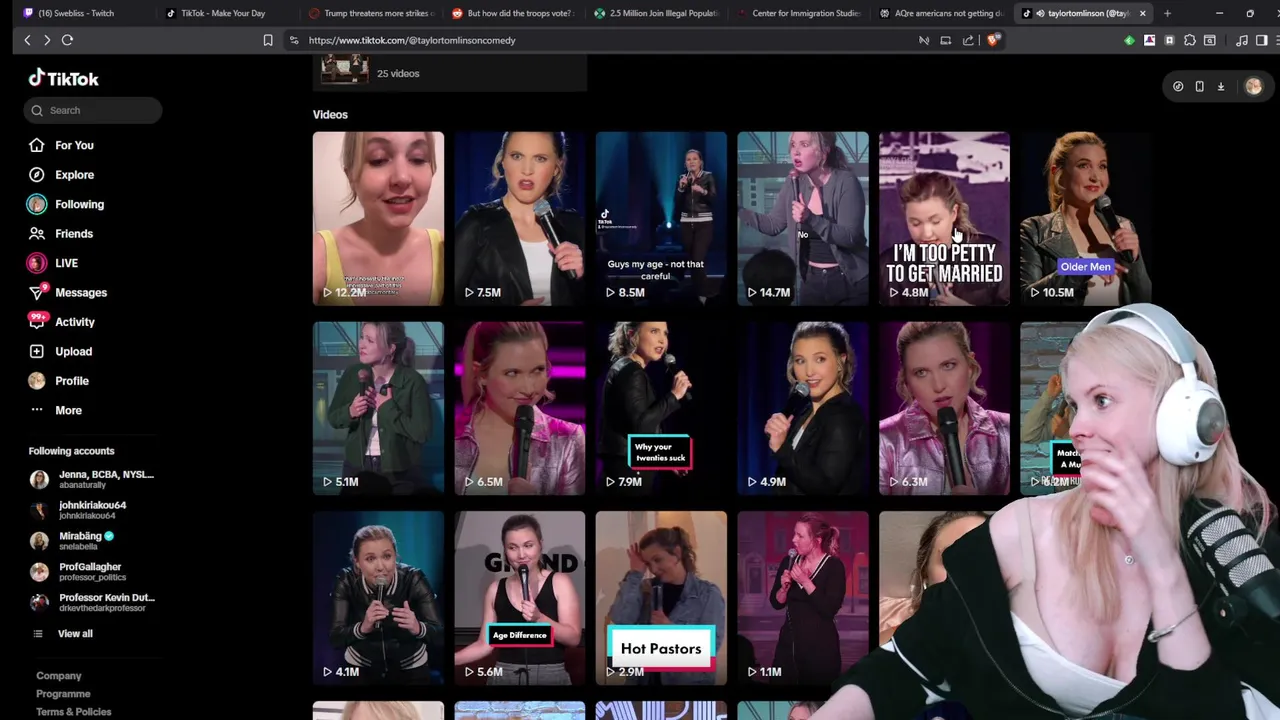Click the TikTok search field
This screenshot has width=1280, height=720.
click(93, 110)
